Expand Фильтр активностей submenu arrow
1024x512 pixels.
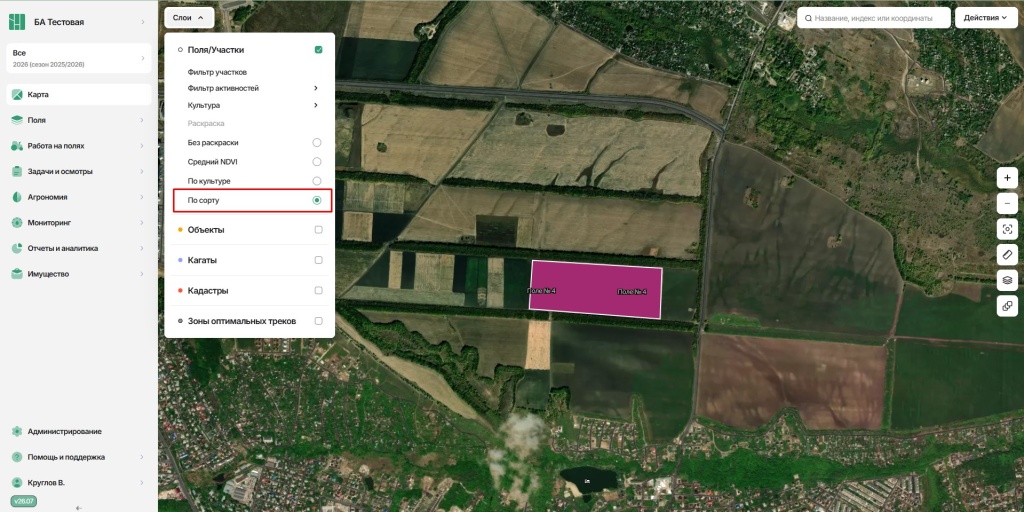point(316,88)
